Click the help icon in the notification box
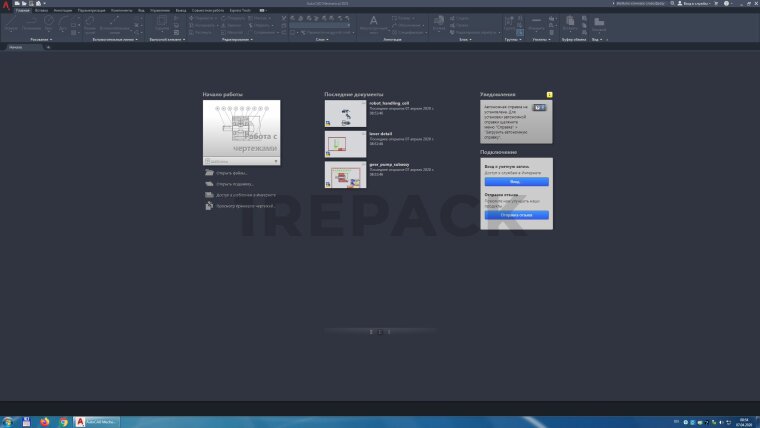 (539, 107)
